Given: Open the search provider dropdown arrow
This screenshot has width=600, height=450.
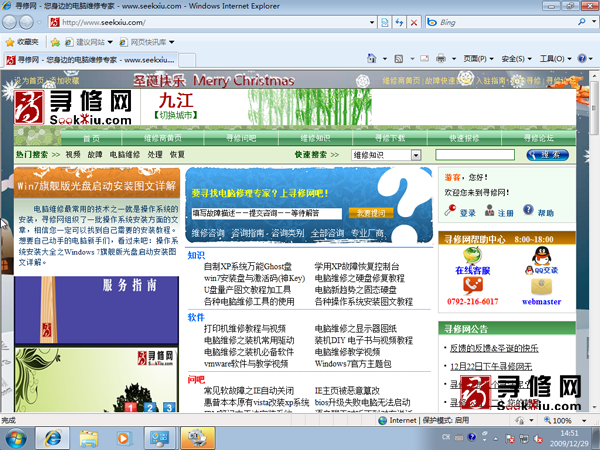Looking at the screenshot, I should coord(594,22).
